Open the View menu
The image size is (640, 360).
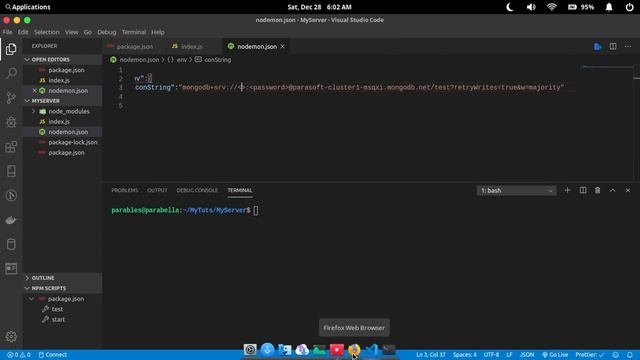pyautogui.click(x=71, y=32)
